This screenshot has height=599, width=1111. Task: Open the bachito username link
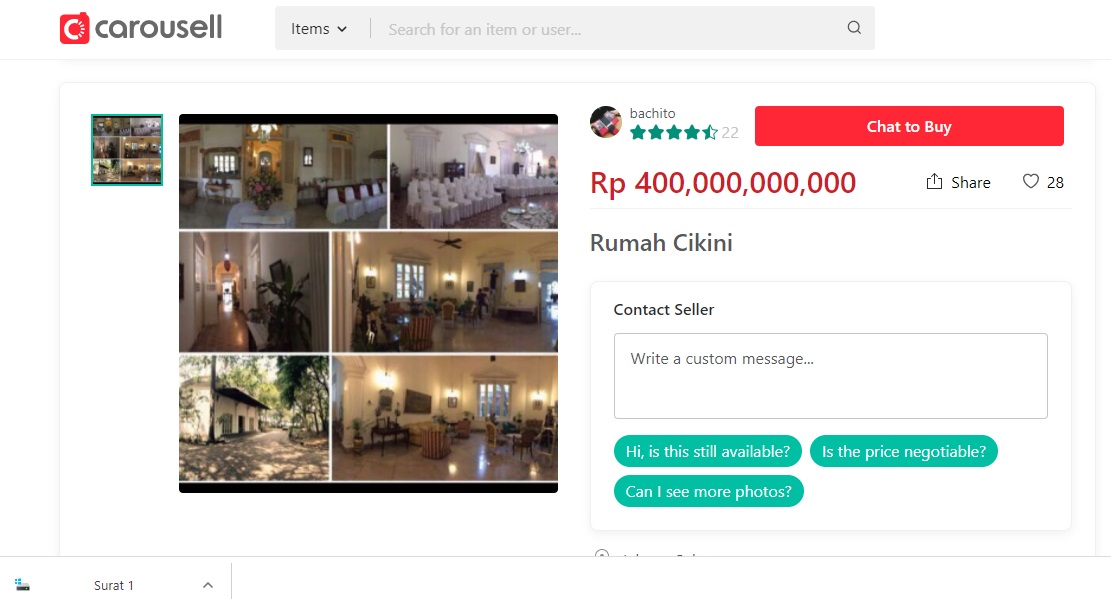[653, 114]
